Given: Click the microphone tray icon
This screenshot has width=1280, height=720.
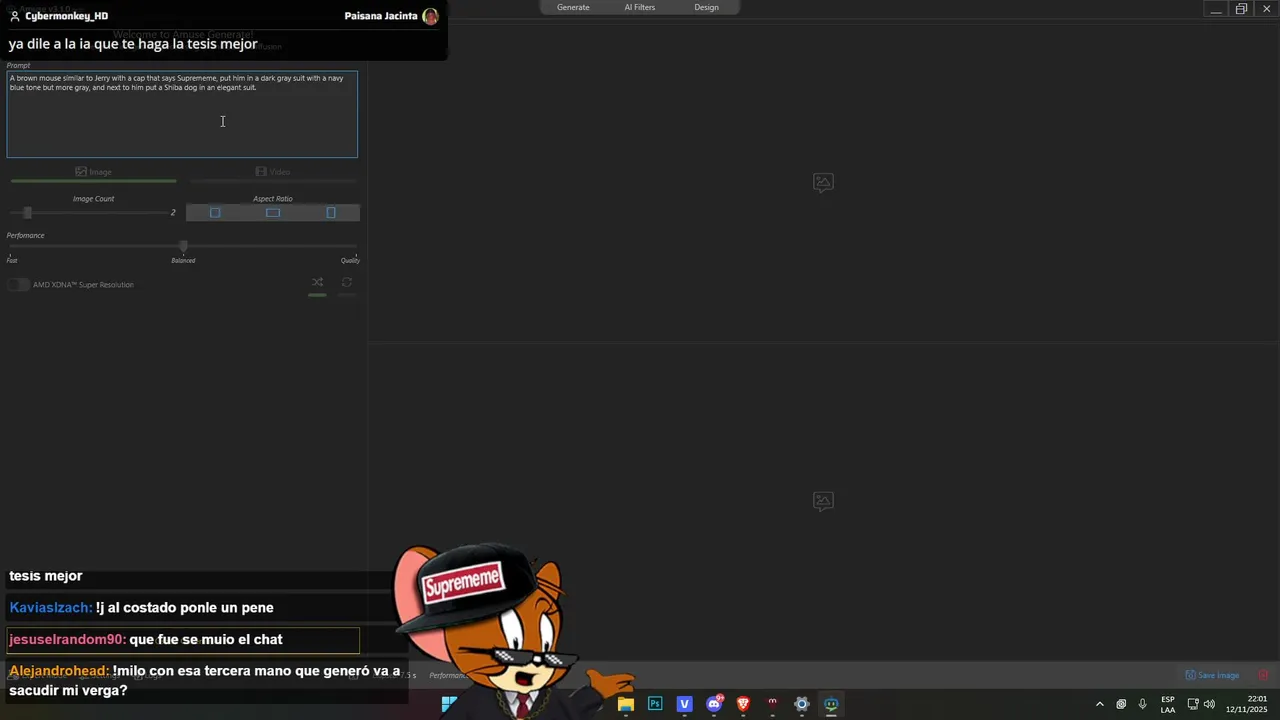Looking at the screenshot, I should click(1142, 704).
